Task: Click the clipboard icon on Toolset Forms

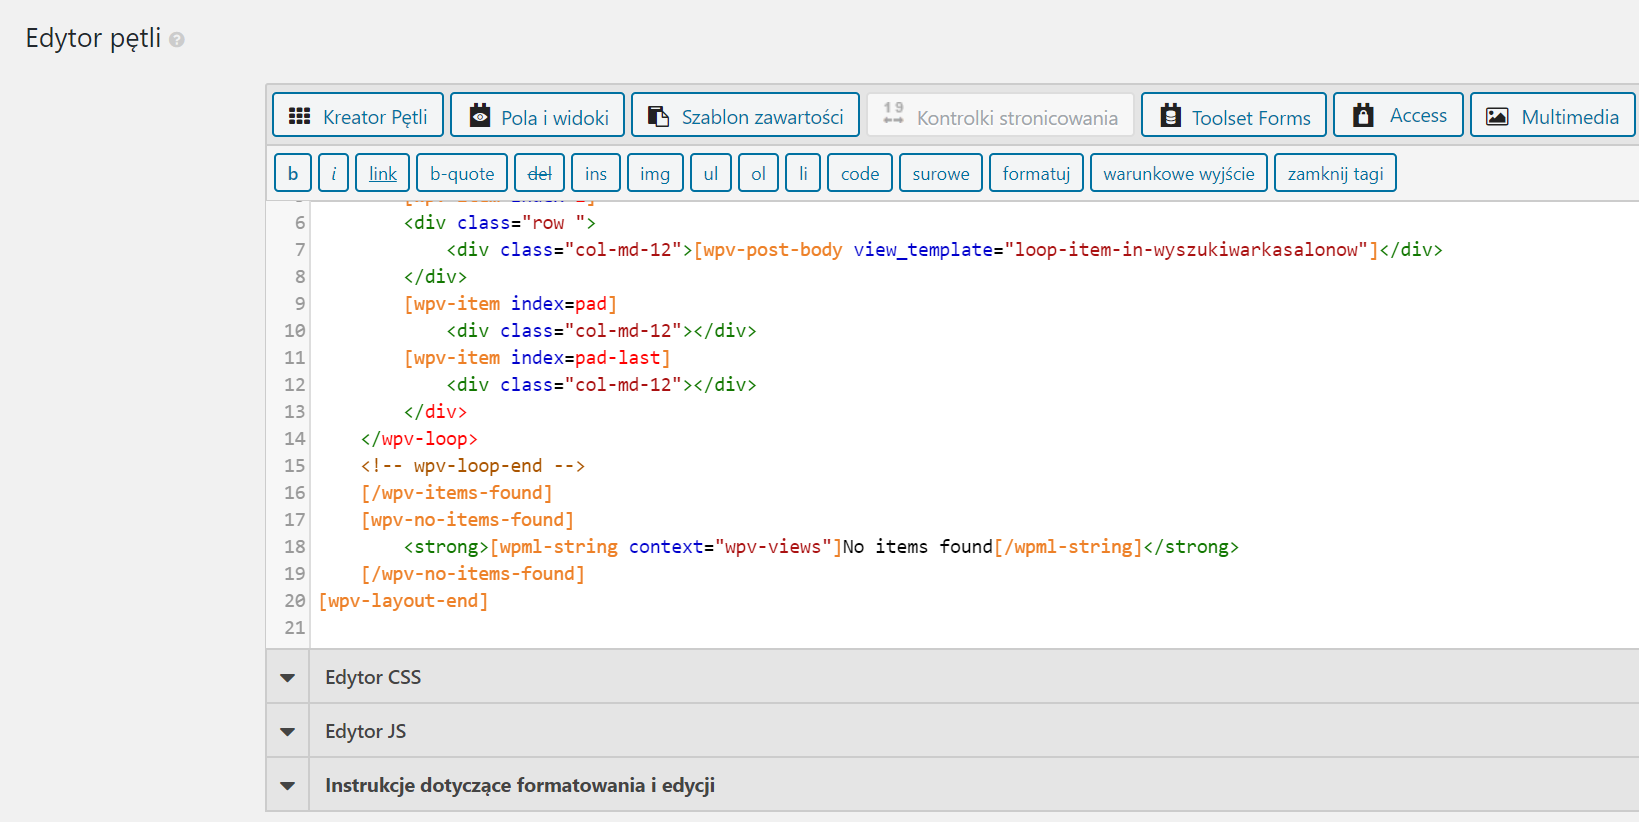Action: click(x=1170, y=115)
